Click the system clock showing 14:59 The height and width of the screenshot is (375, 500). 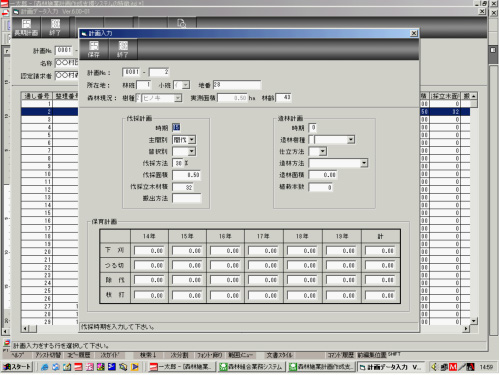tap(486, 367)
